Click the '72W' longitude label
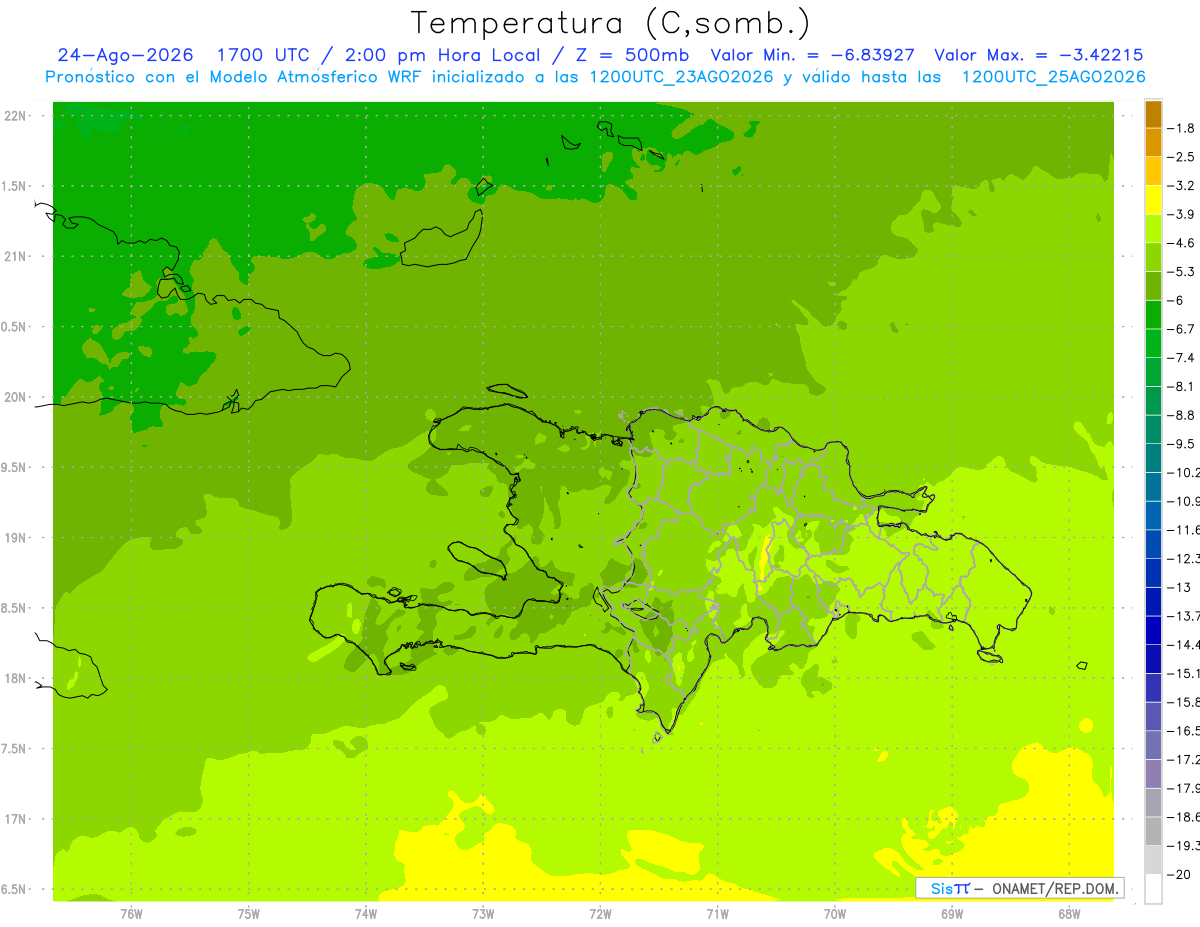The width and height of the screenshot is (1200, 927). pos(601,914)
